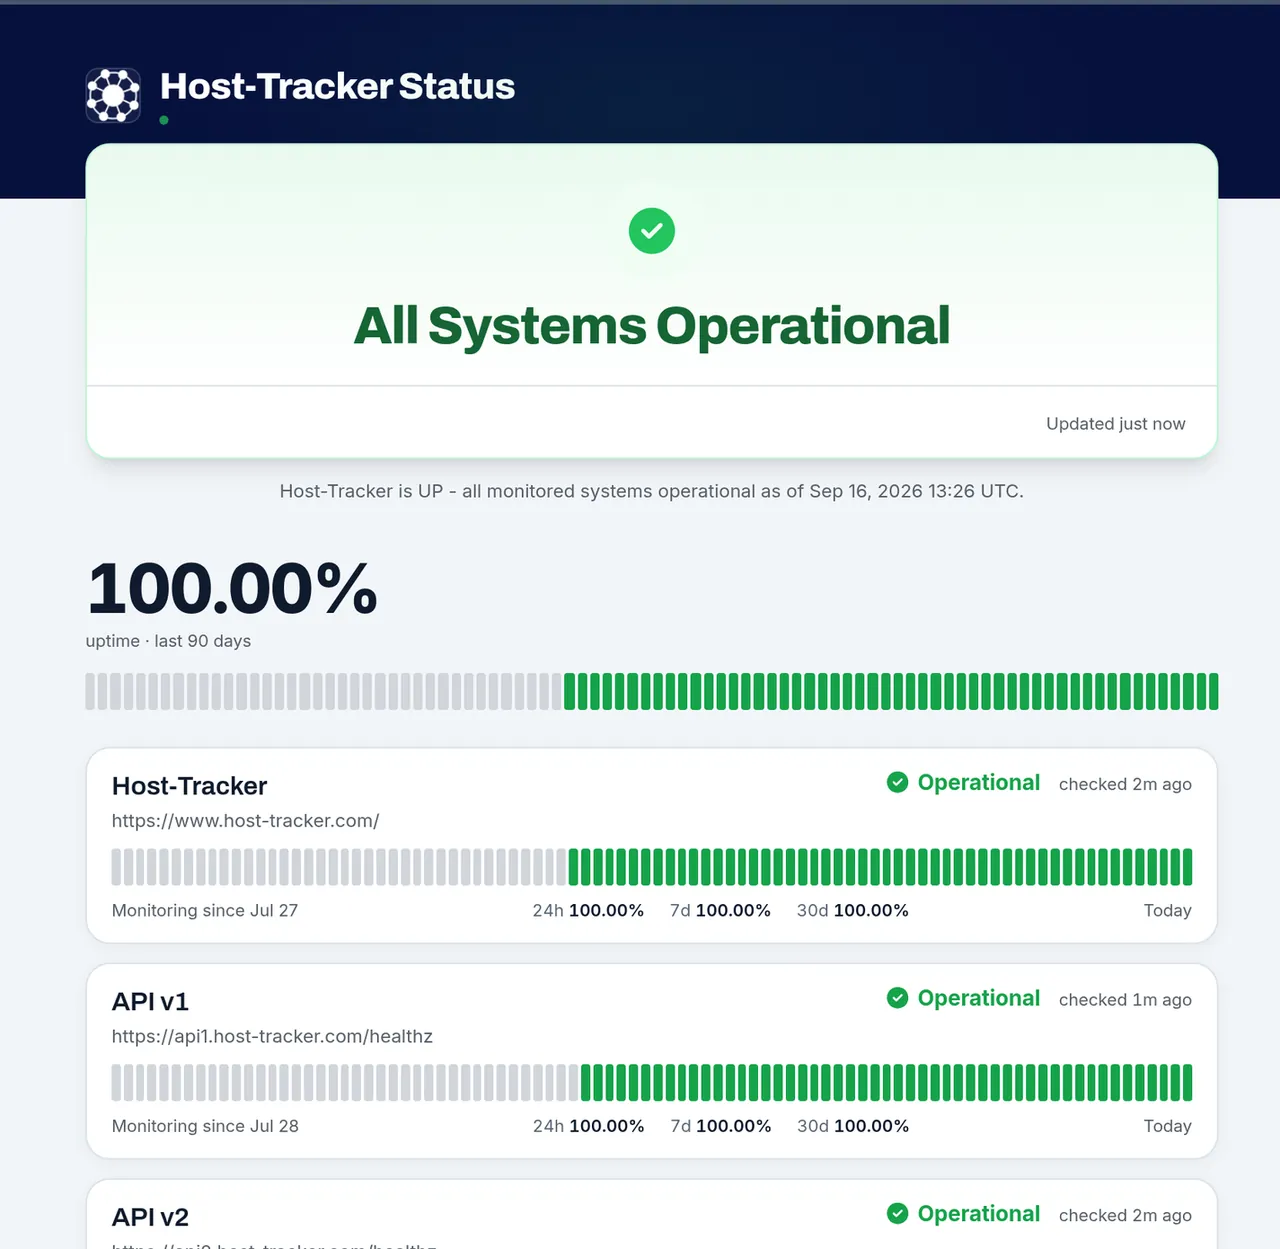Click the API v1 Operational check icon
Viewport: 1280px width, 1249px height.
[898, 998]
